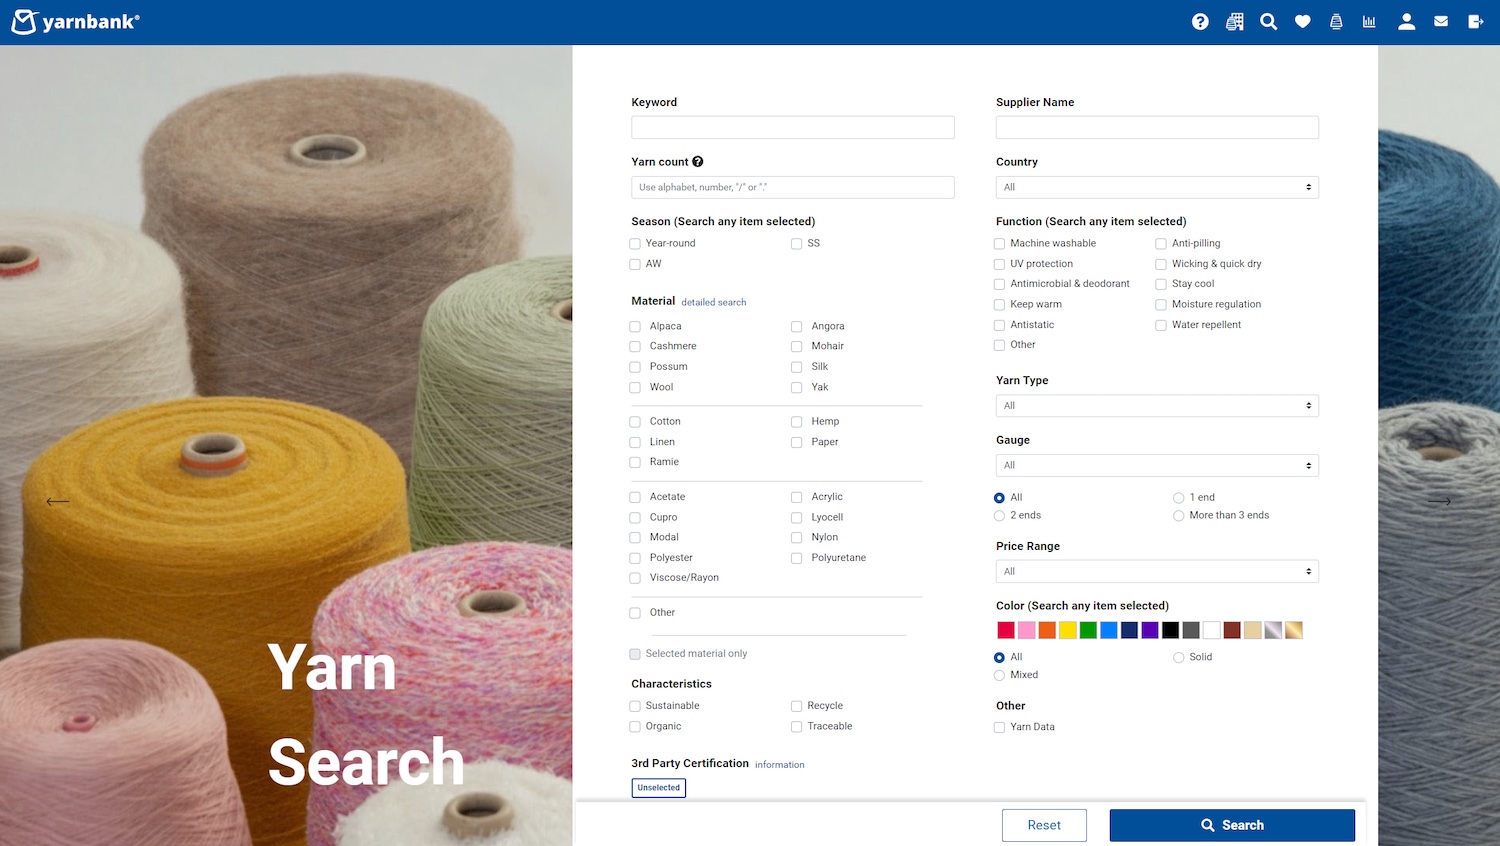This screenshot has width=1500, height=846.
Task: Check the Nylon material box
Action: click(x=797, y=538)
